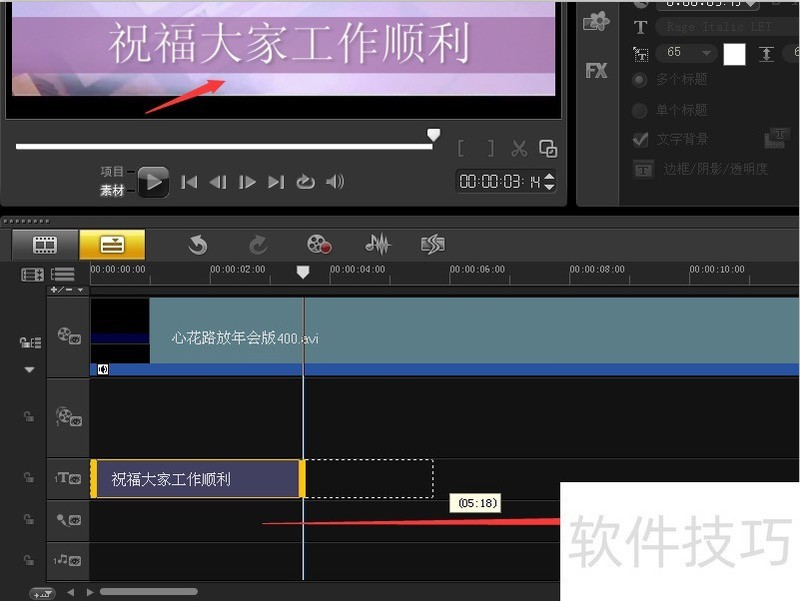Select the 单个标题 radio button
This screenshot has width=800, height=601.
tap(640, 109)
